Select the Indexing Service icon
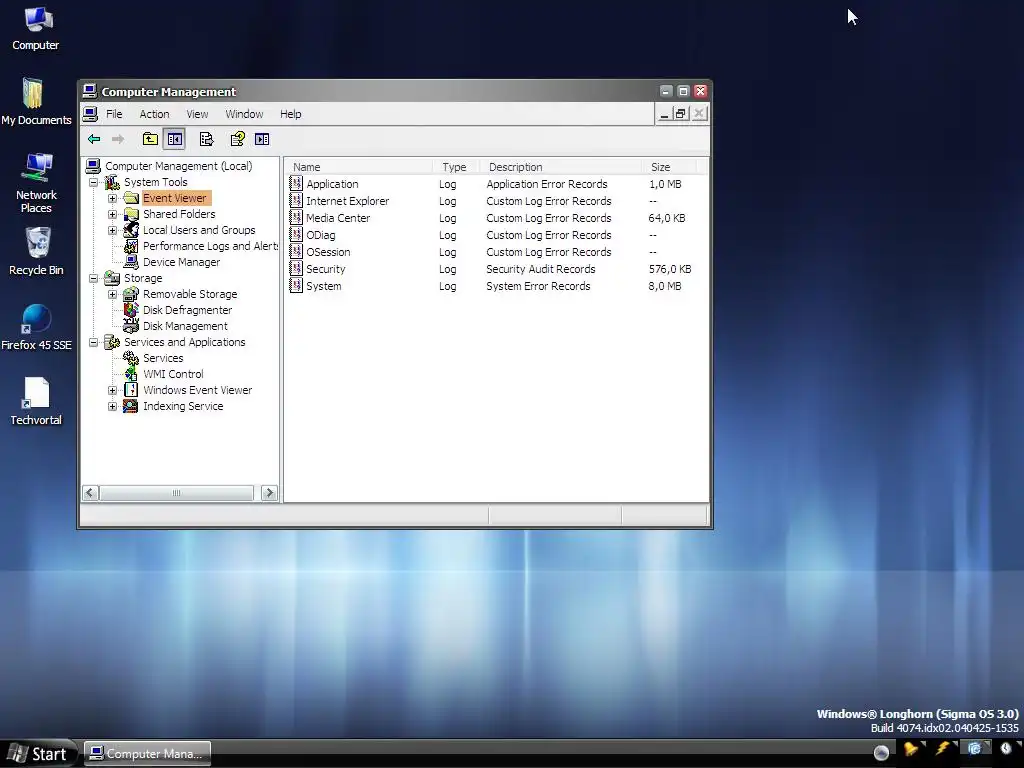The image size is (1024, 768). tap(131, 406)
